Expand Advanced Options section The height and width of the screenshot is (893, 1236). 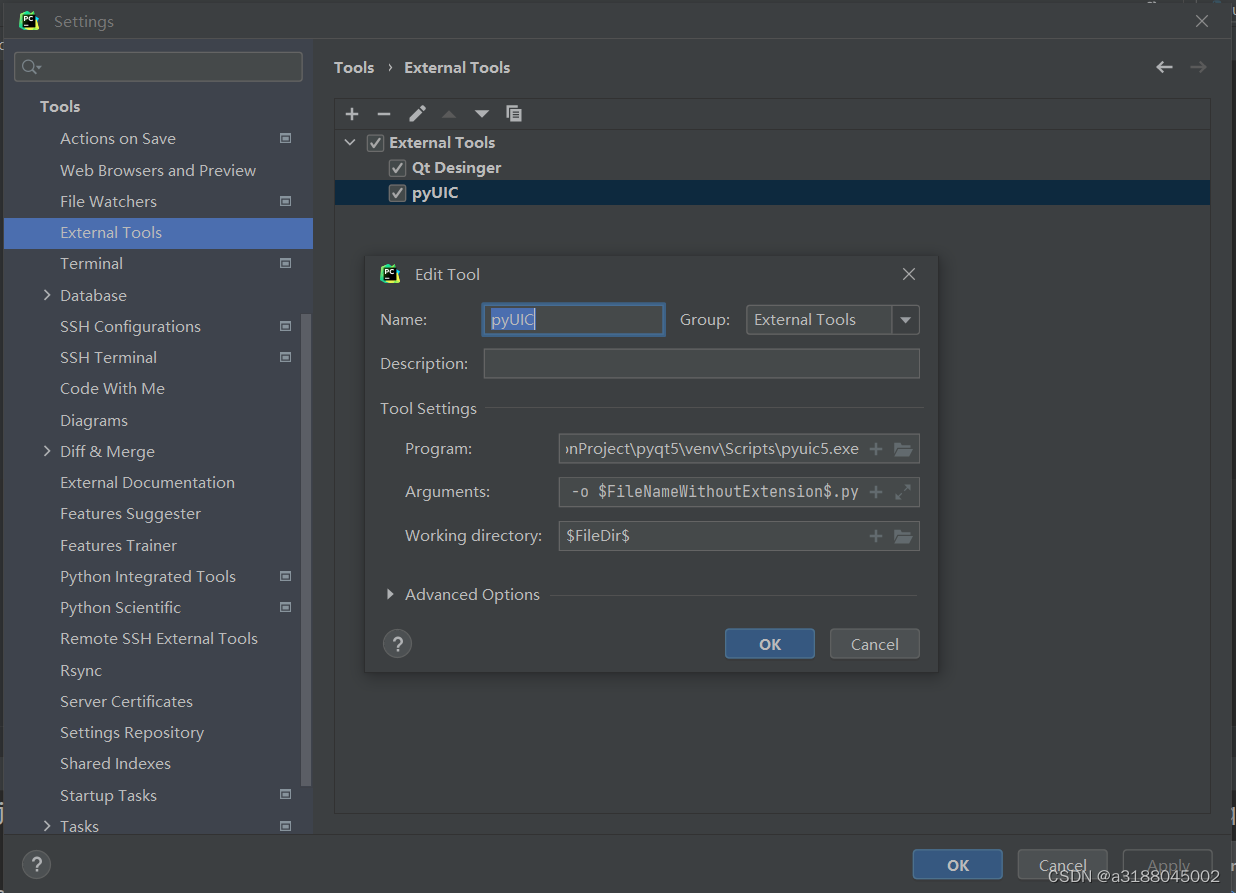[390, 594]
